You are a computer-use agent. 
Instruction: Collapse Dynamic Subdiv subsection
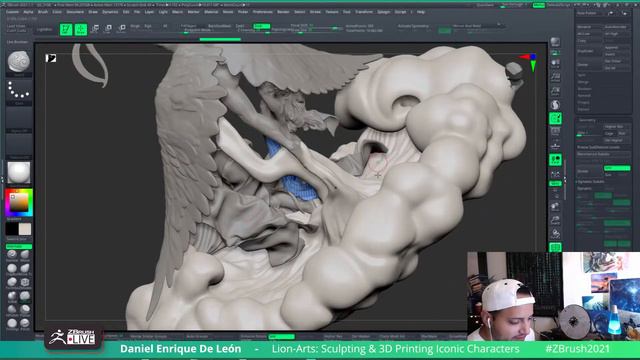click(591, 181)
